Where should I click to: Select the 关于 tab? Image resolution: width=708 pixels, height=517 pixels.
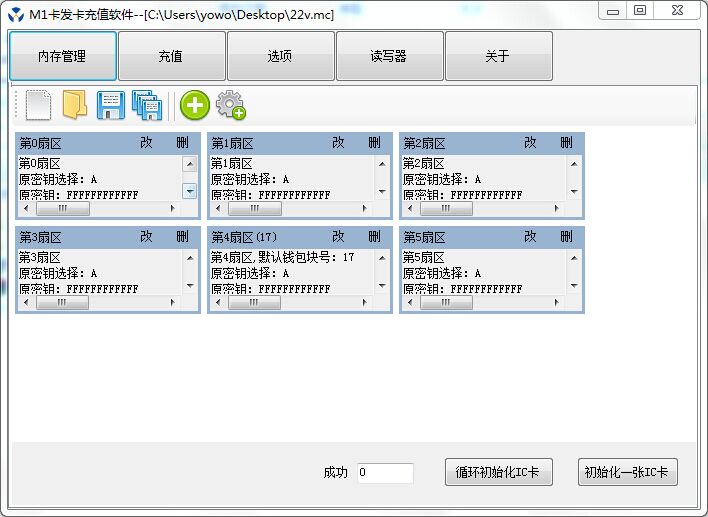tap(498, 56)
